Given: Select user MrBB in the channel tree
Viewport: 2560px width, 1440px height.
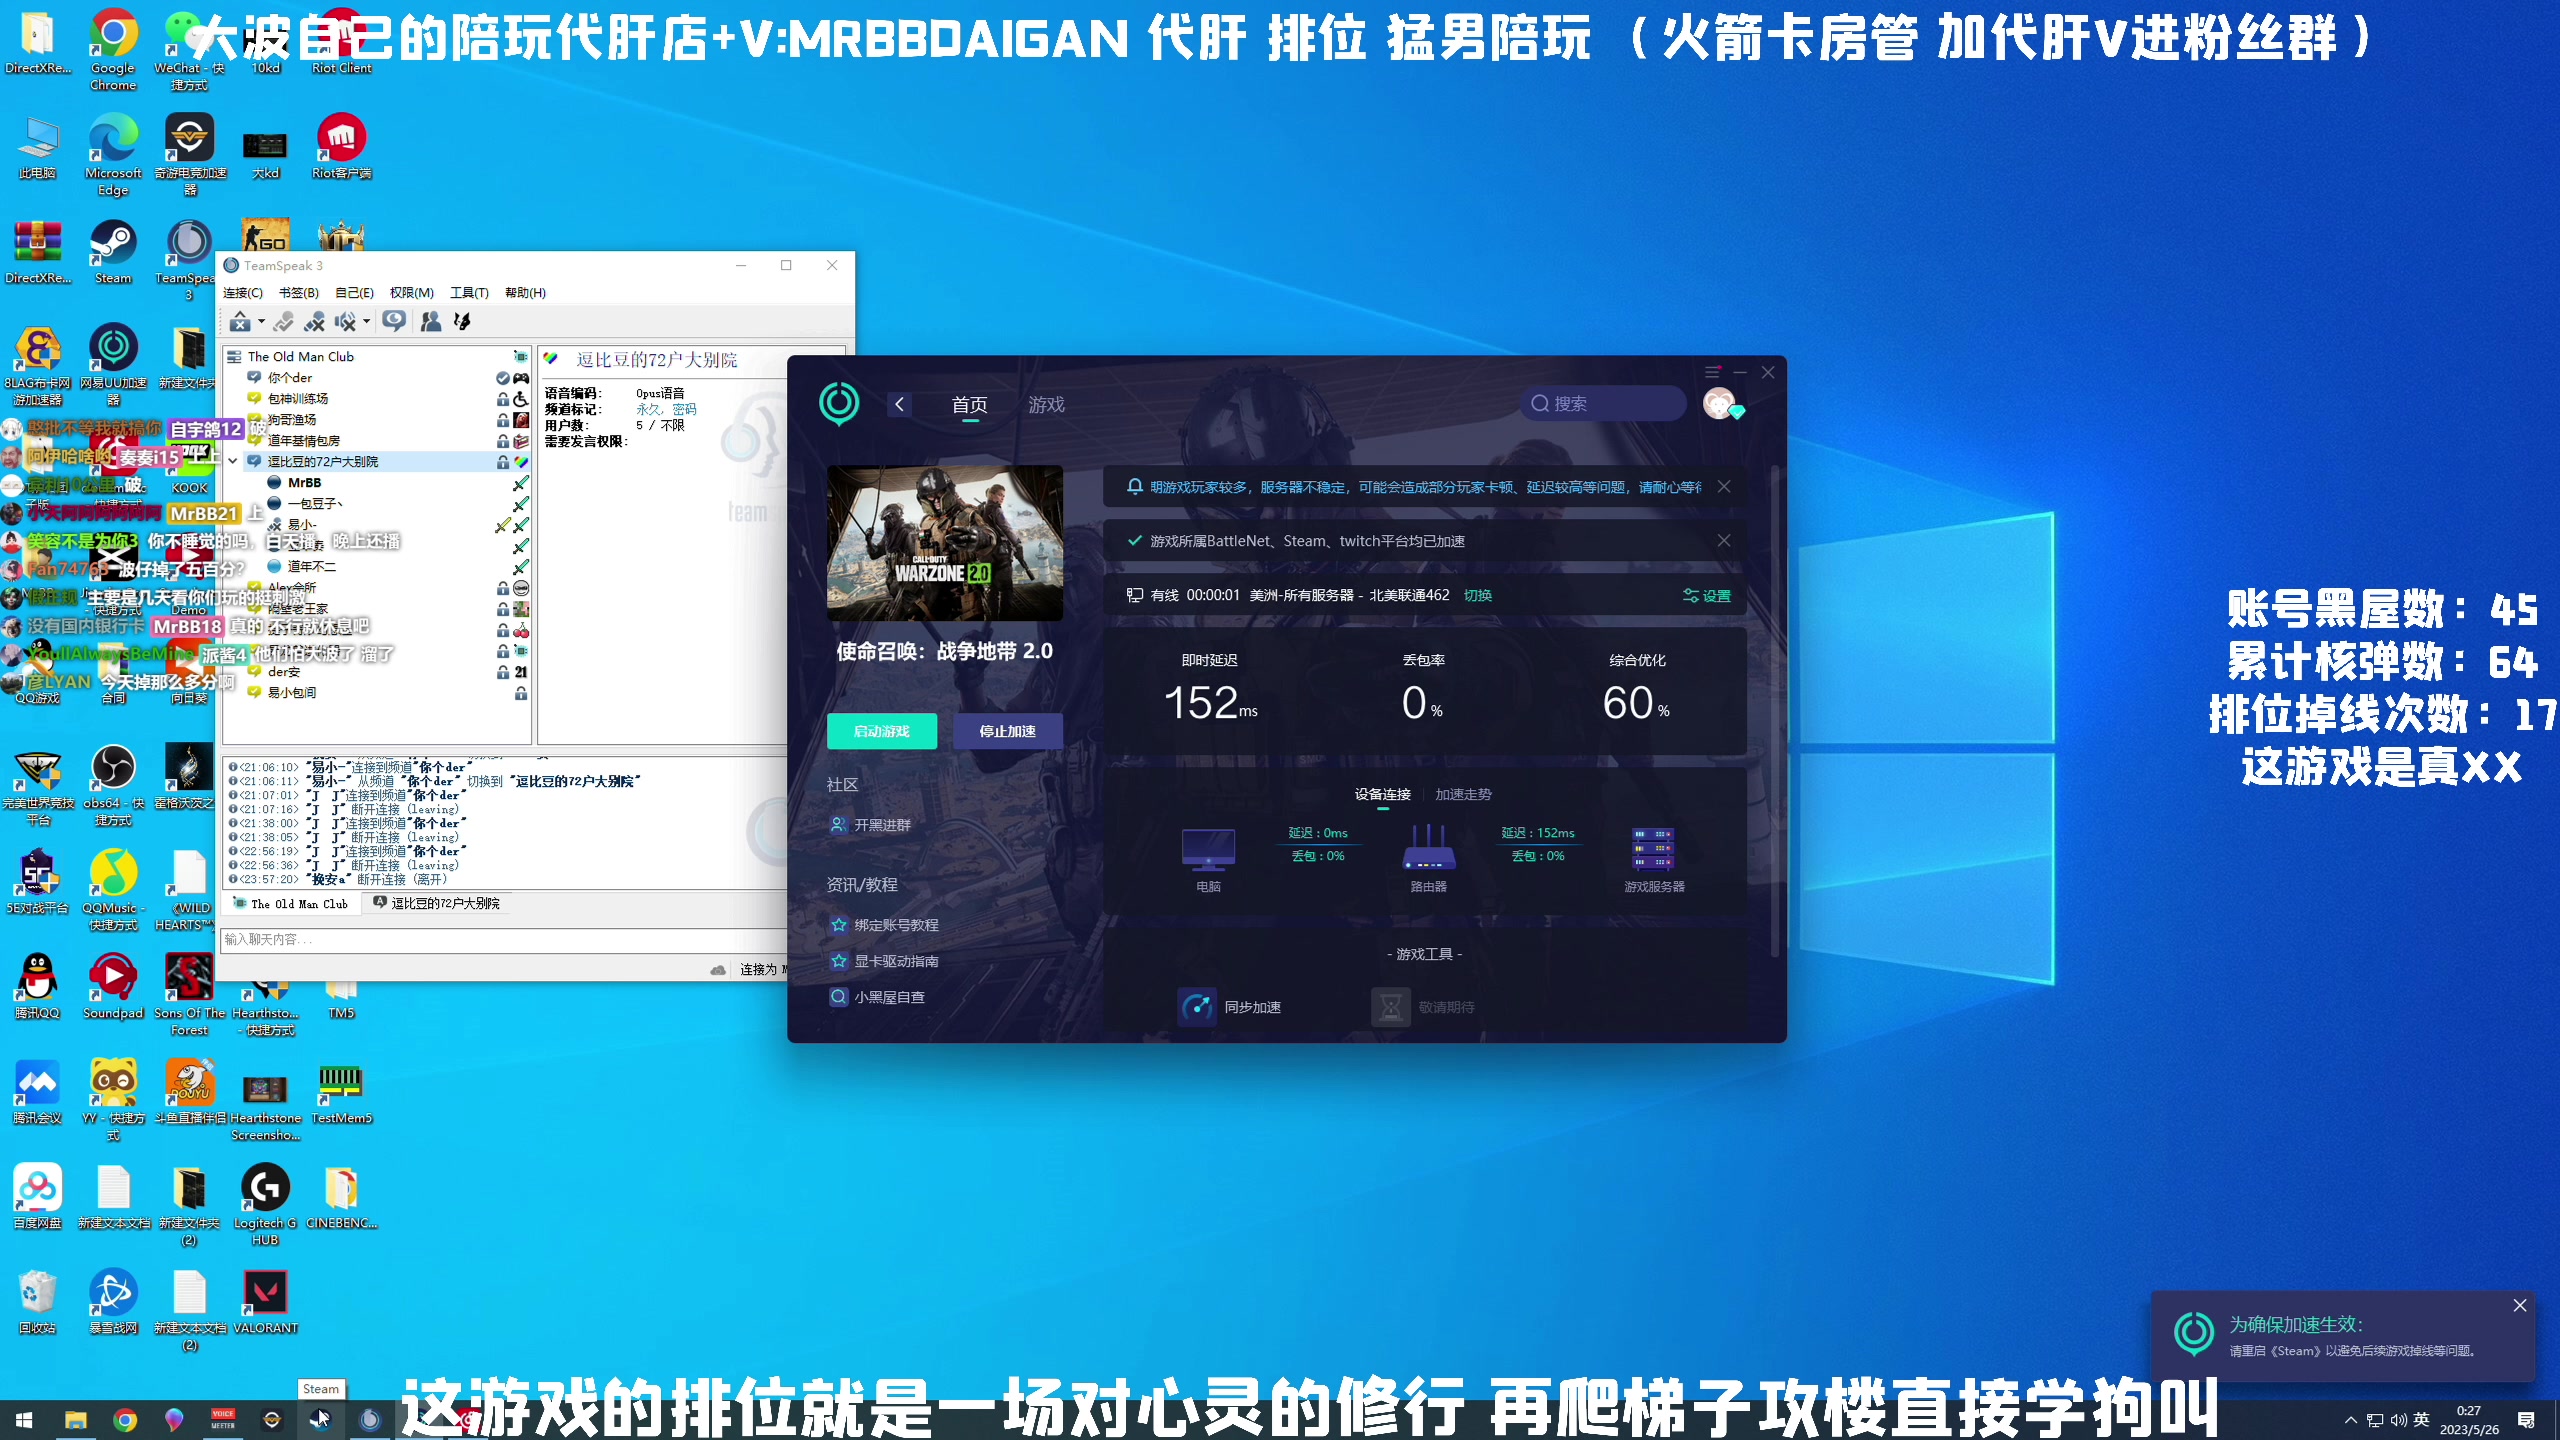Looking at the screenshot, I should tap(304, 483).
